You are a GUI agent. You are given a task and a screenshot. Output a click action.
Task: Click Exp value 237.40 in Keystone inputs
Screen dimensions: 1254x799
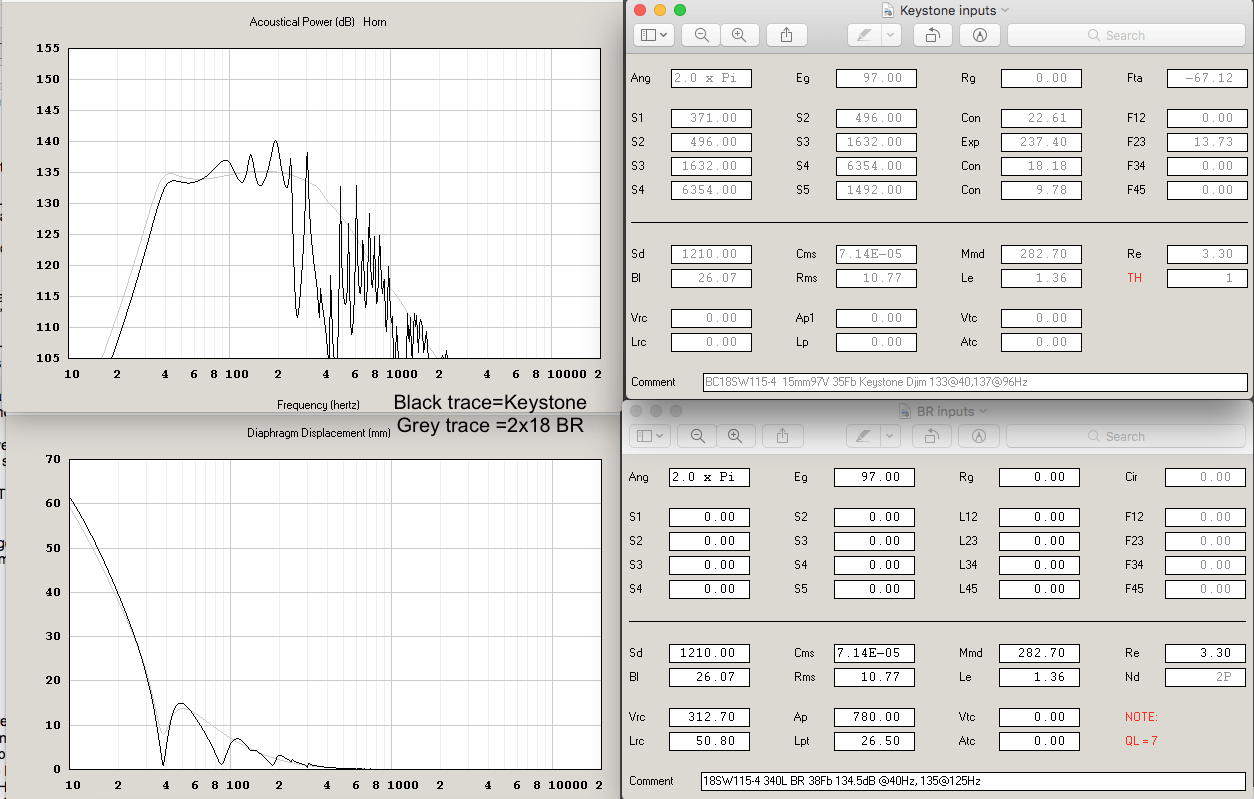coord(1041,142)
